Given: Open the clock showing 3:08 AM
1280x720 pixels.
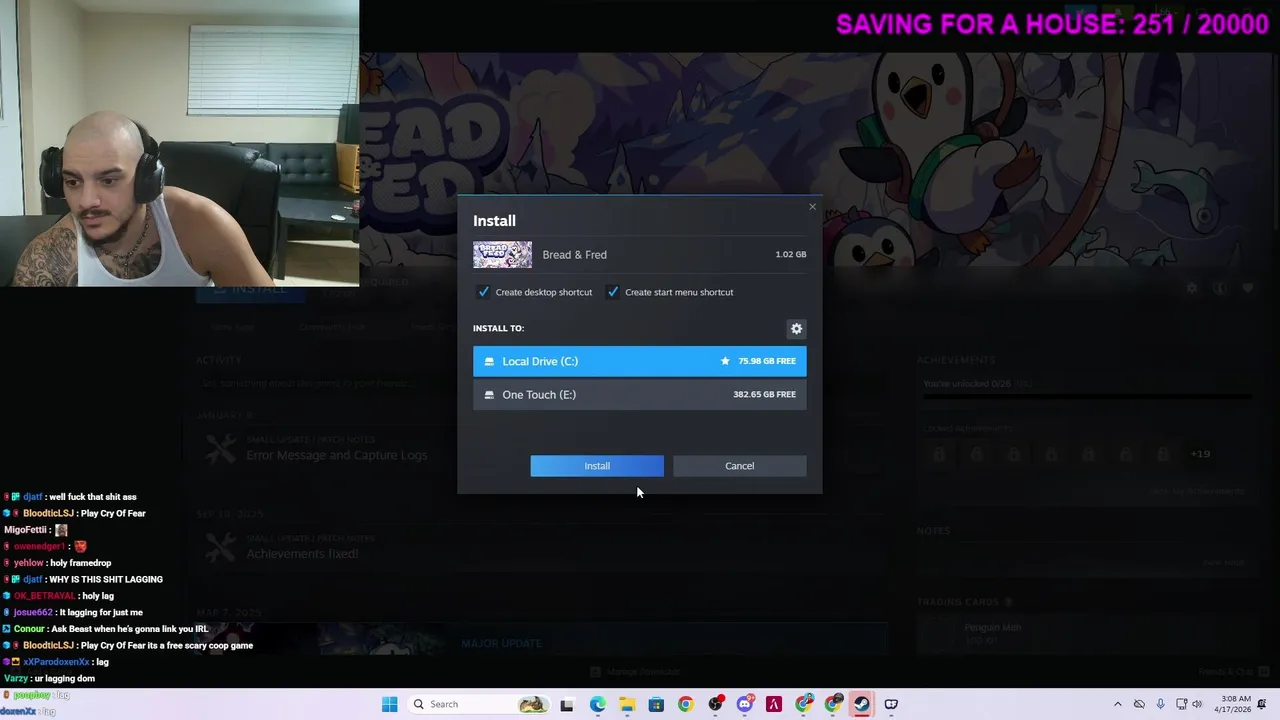Looking at the screenshot, I should point(1235,704).
